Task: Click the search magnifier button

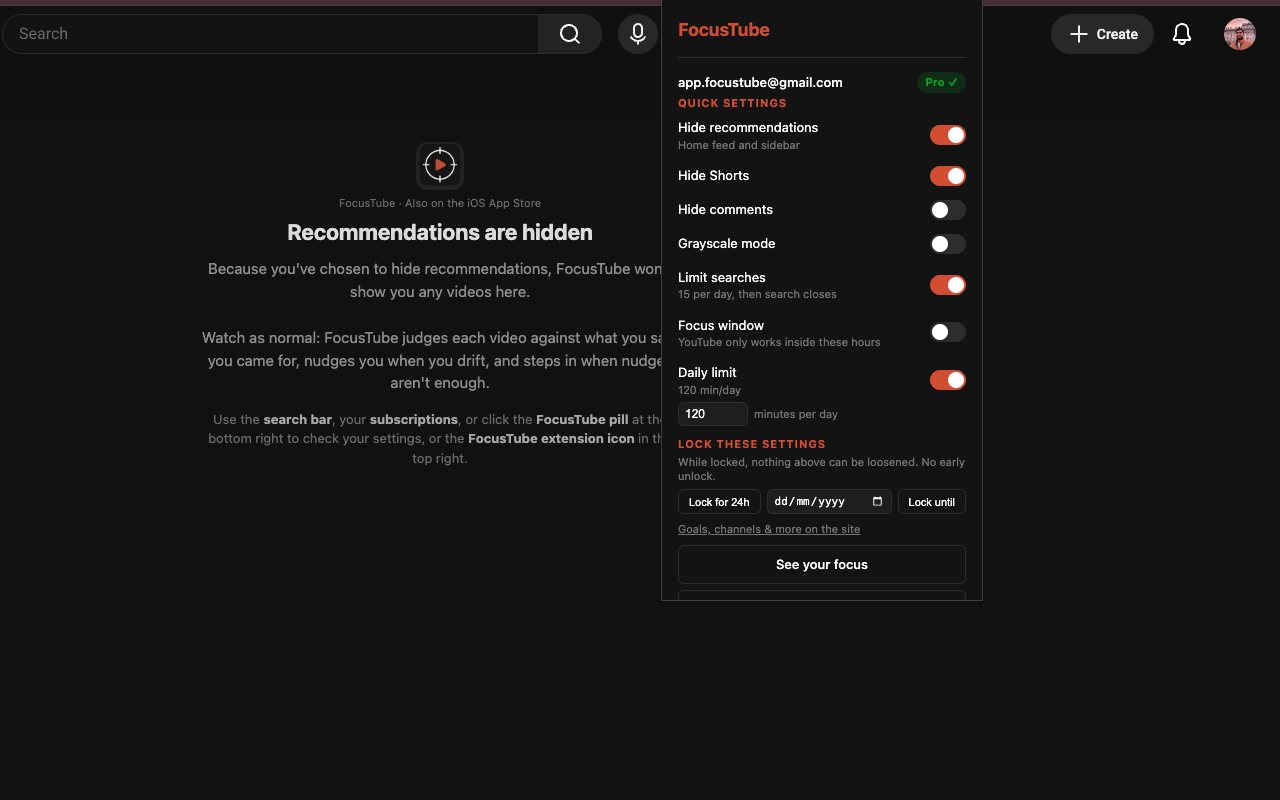Action: (570, 34)
